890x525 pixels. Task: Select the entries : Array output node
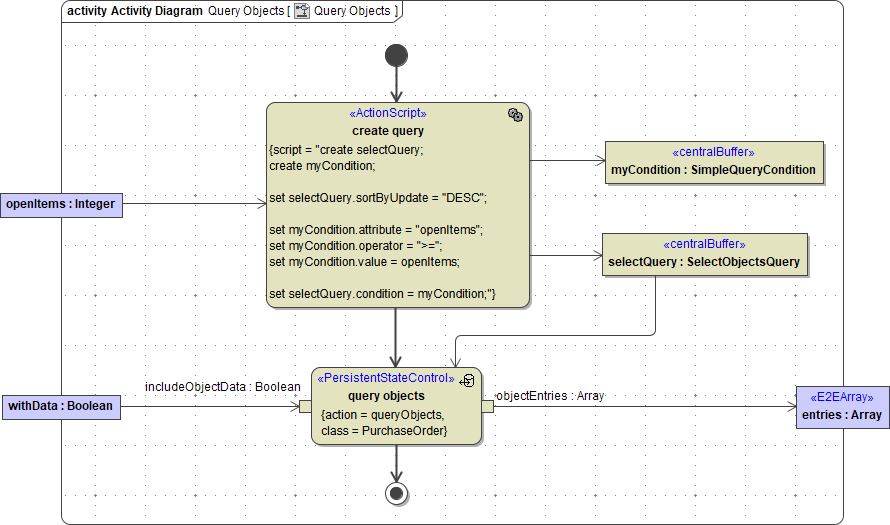tap(842, 406)
